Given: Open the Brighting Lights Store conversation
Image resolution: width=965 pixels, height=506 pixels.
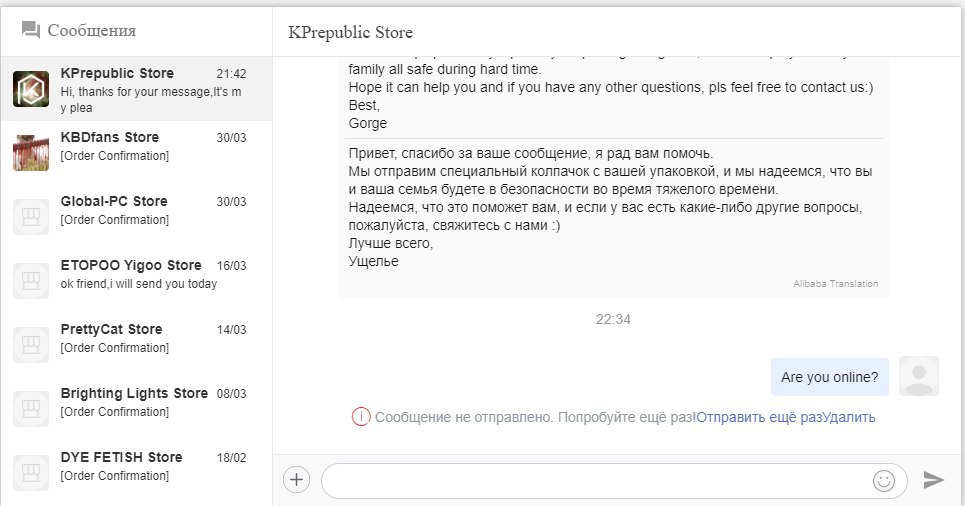Looking at the screenshot, I should click(x=136, y=409).
